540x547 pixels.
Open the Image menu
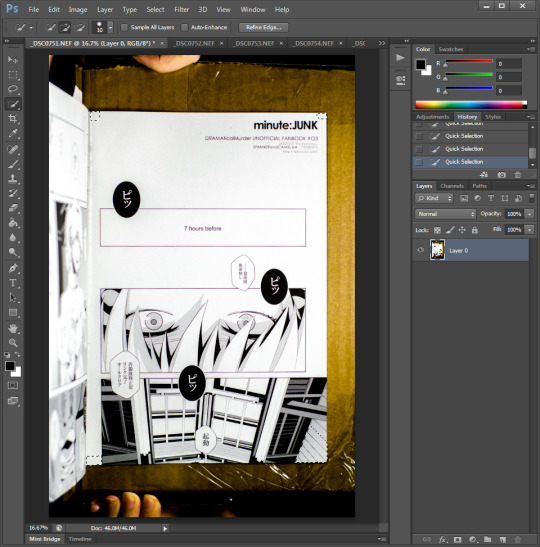[x=78, y=9]
